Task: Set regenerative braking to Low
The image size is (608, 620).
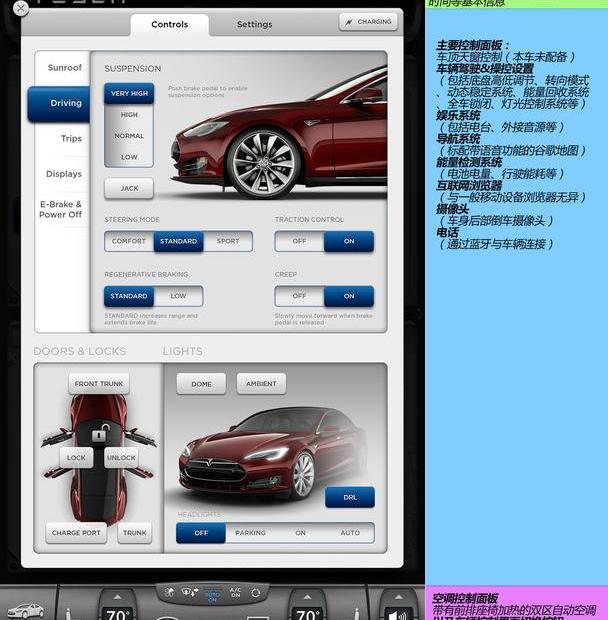Action: click(x=178, y=296)
